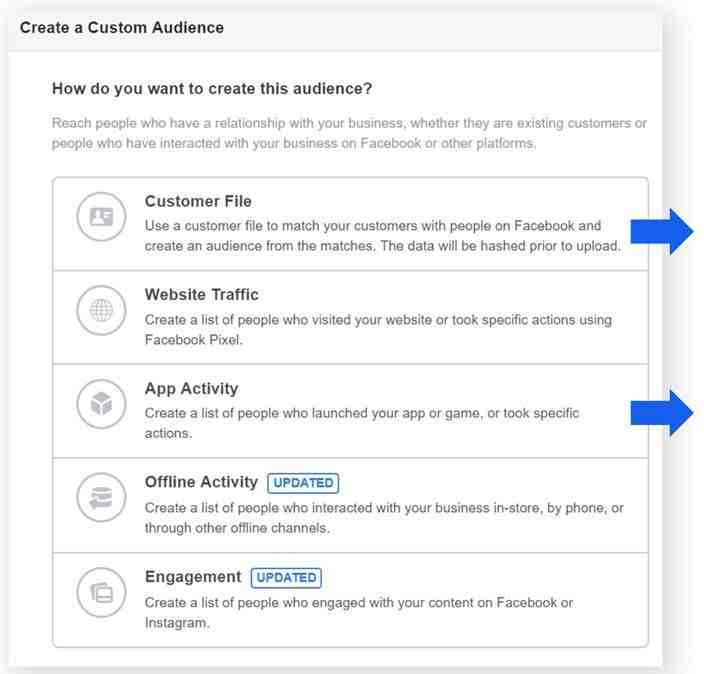Select the Customer File title
The image size is (704, 674).
tap(198, 201)
